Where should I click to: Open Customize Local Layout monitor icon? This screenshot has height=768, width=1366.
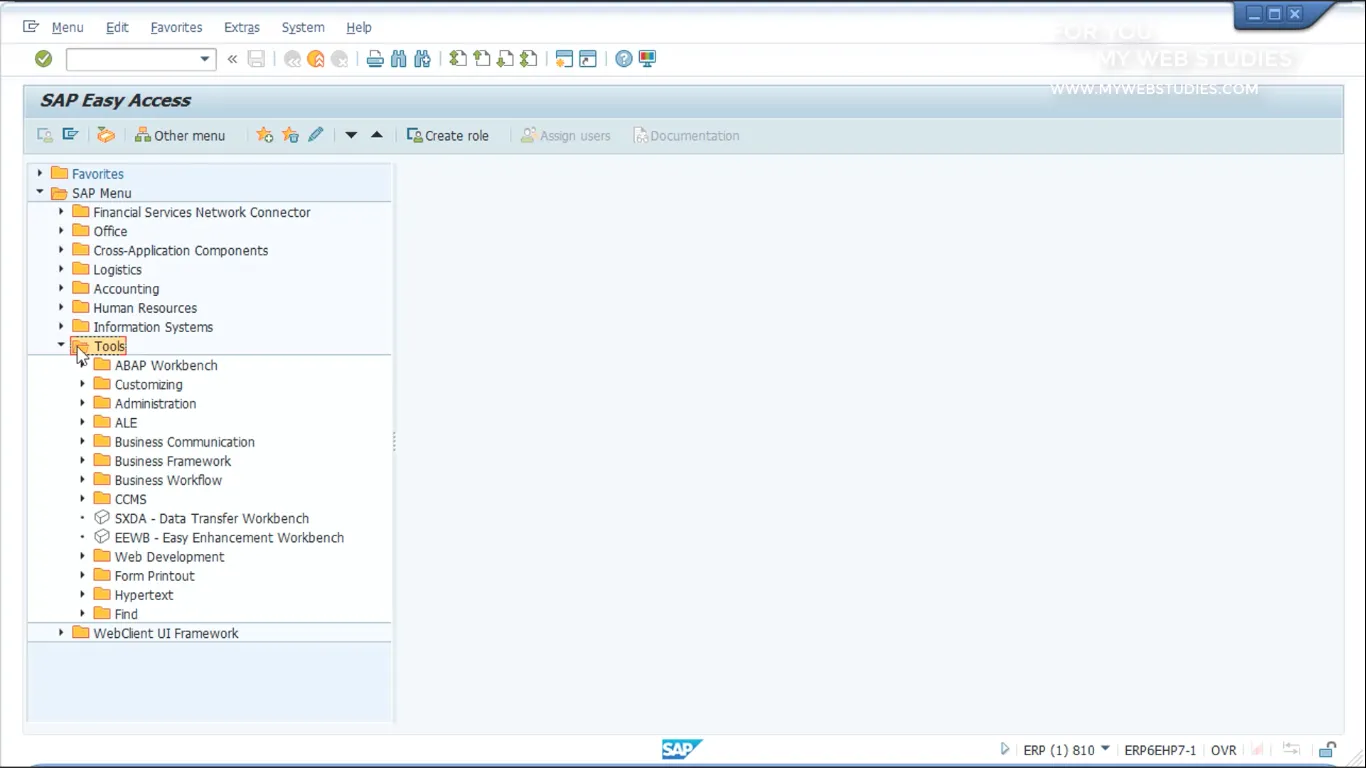pyautogui.click(x=647, y=59)
